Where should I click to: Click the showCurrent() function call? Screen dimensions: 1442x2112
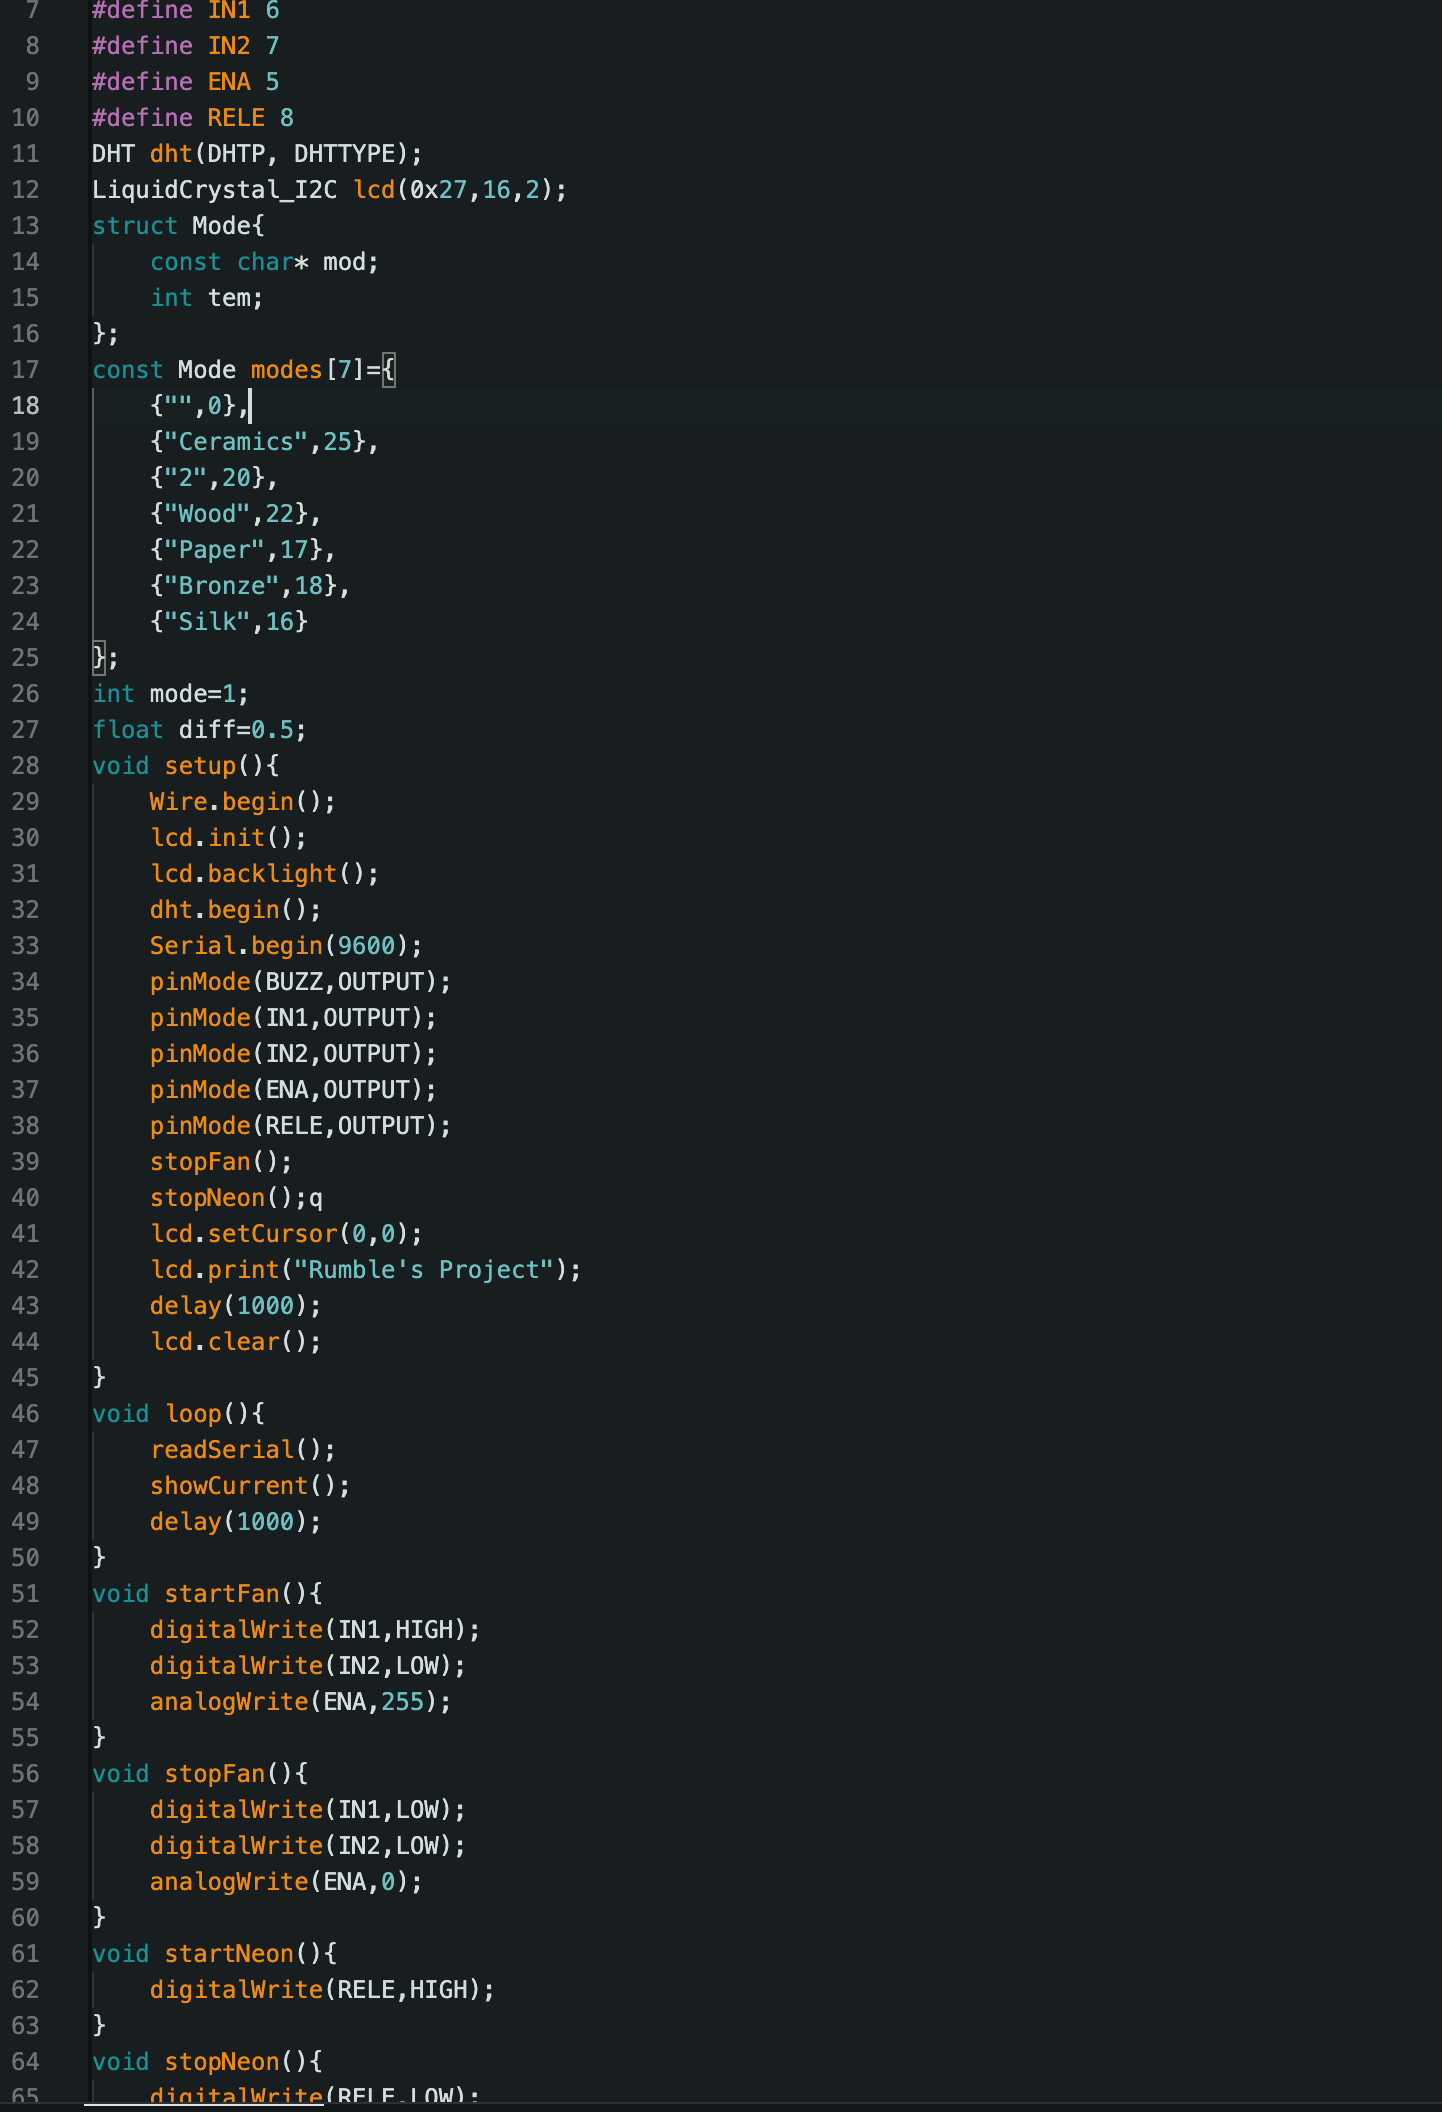point(249,1486)
